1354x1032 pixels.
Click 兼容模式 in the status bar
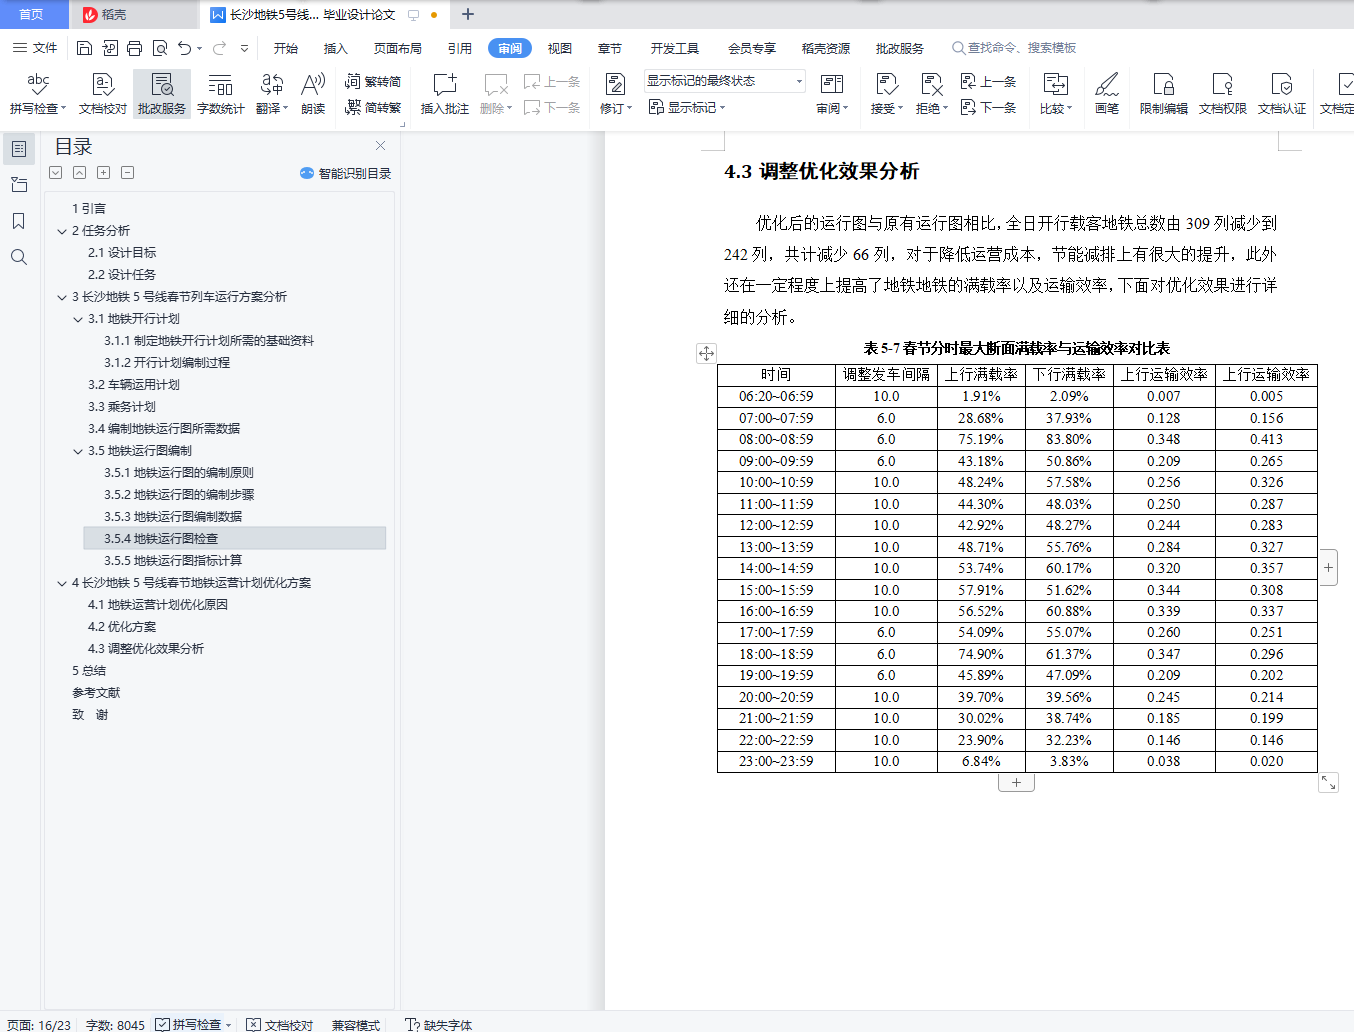tap(356, 1024)
